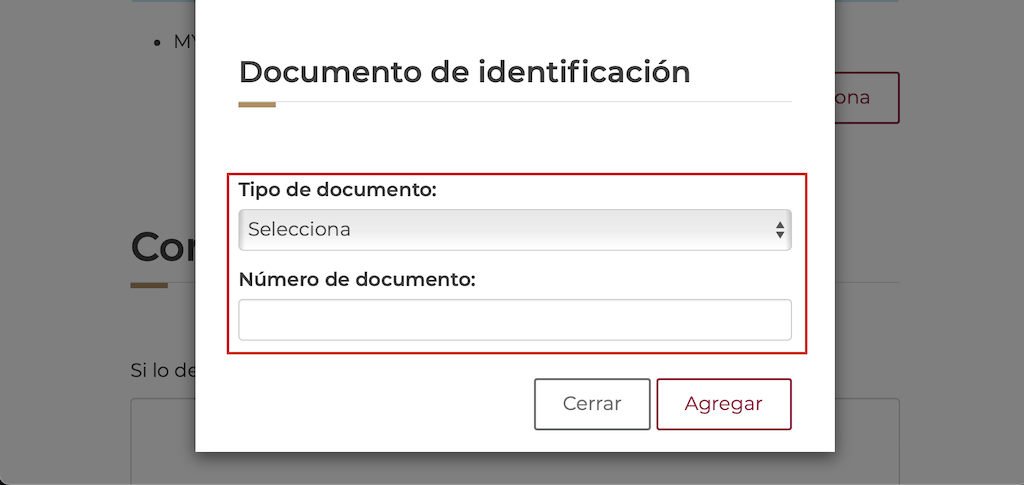Click the Tipo de documento label
Viewport: 1024px width, 485px height.
point(338,190)
